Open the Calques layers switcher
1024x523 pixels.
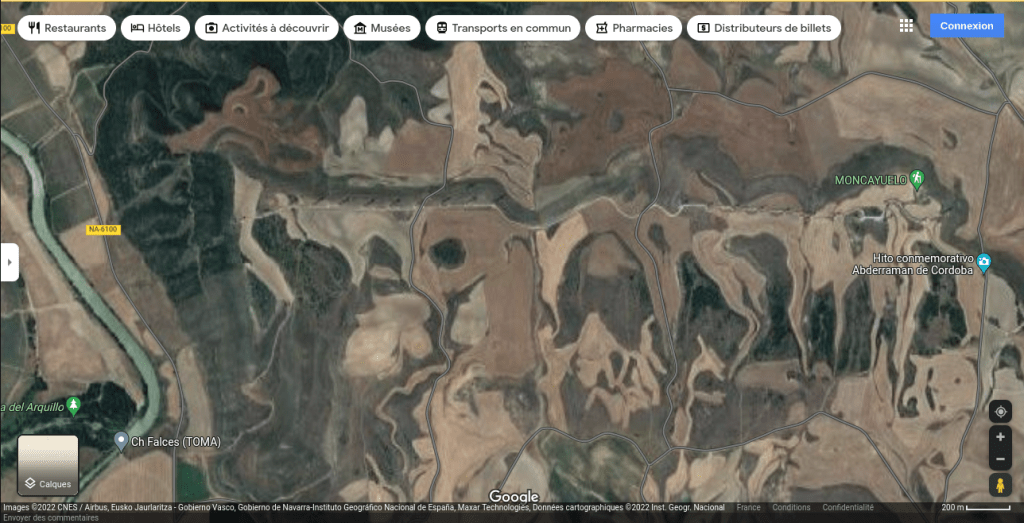tap(48, 465)
